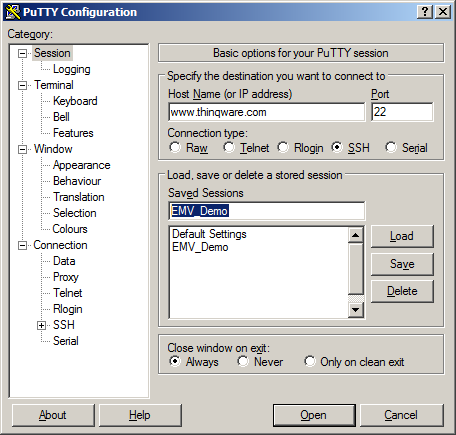Click the up arrow of sessions list scrollbar
Image resolution: width=456 pixels, height=435 pixels.
pyautogui.click(x=356, y=235)
